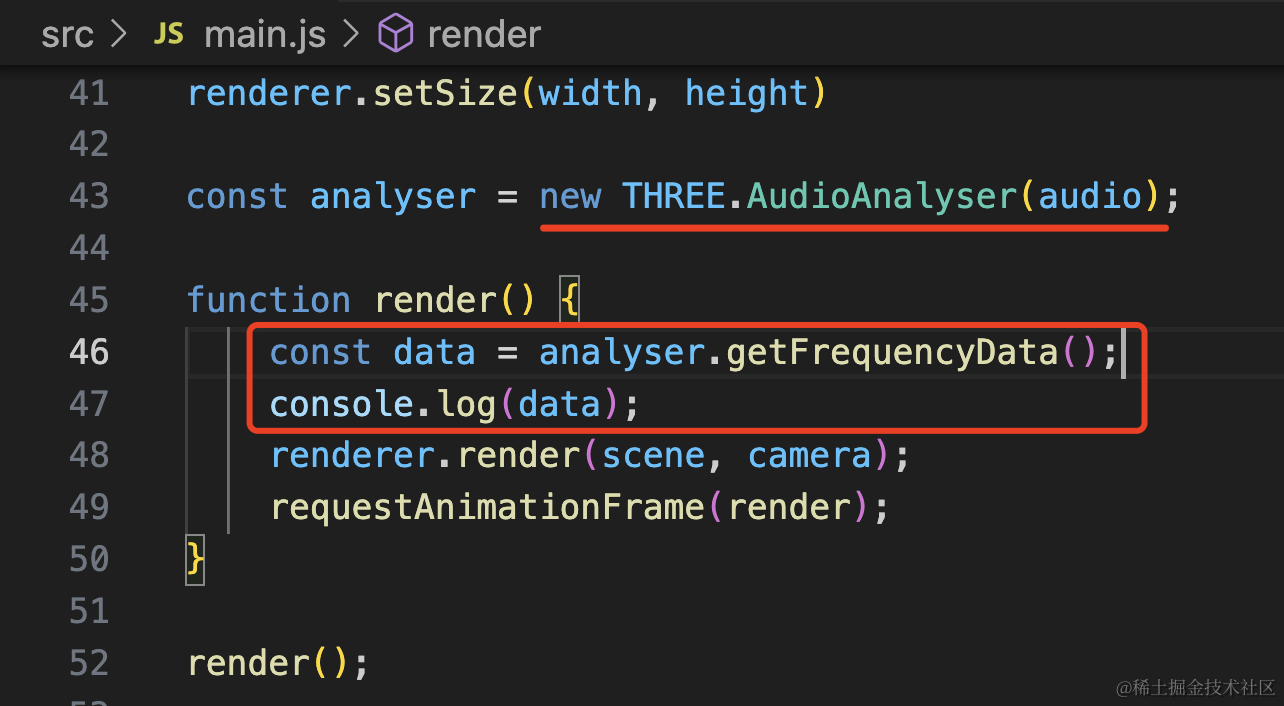The image size is (1284, 706).
Task: Click 'THREE' in the constructor call
Action: (673, 196)
